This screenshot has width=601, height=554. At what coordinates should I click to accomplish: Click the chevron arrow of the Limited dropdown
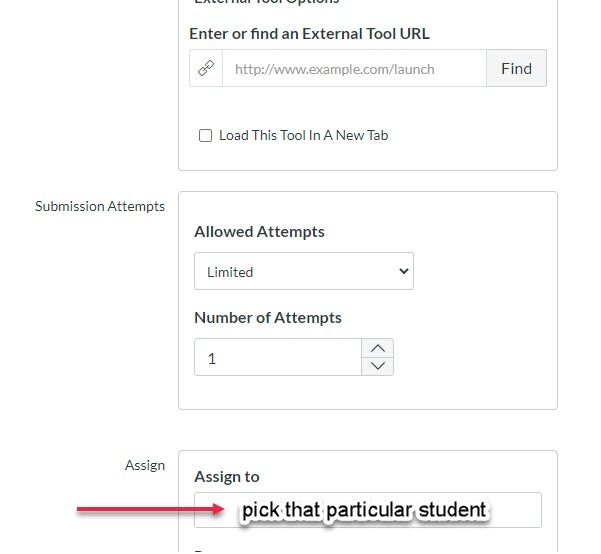click(x=404, y=271)
